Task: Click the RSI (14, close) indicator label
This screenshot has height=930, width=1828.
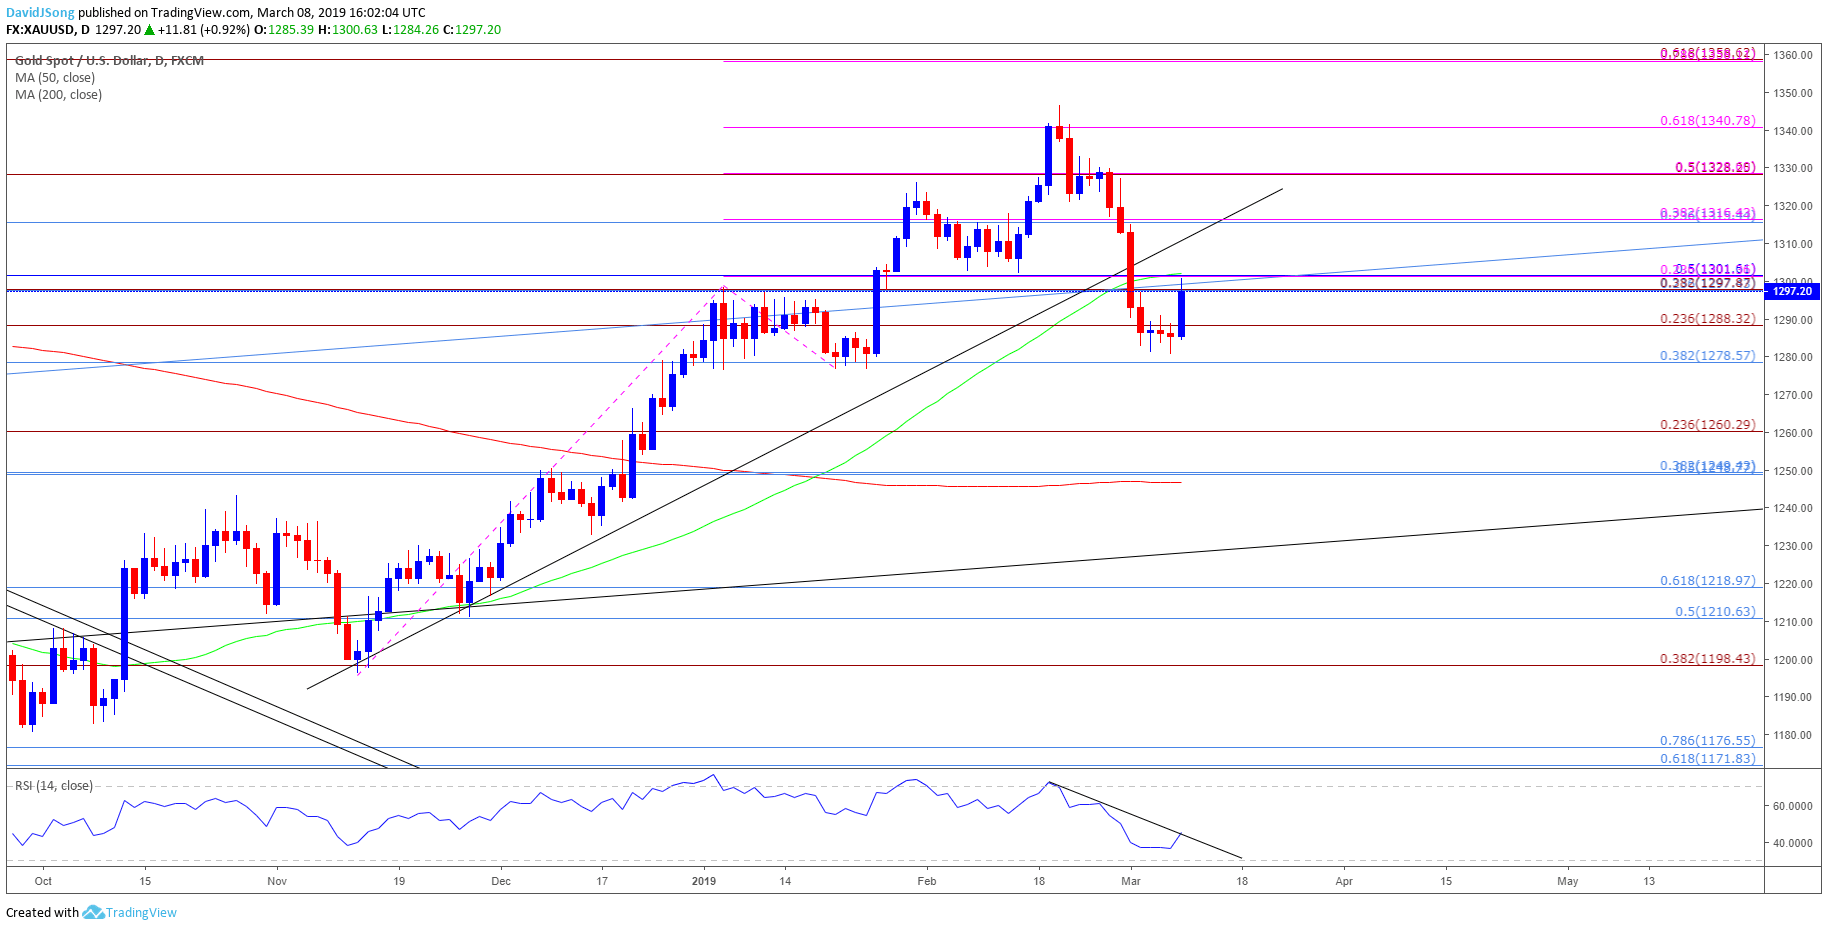Action: point(54,786)
